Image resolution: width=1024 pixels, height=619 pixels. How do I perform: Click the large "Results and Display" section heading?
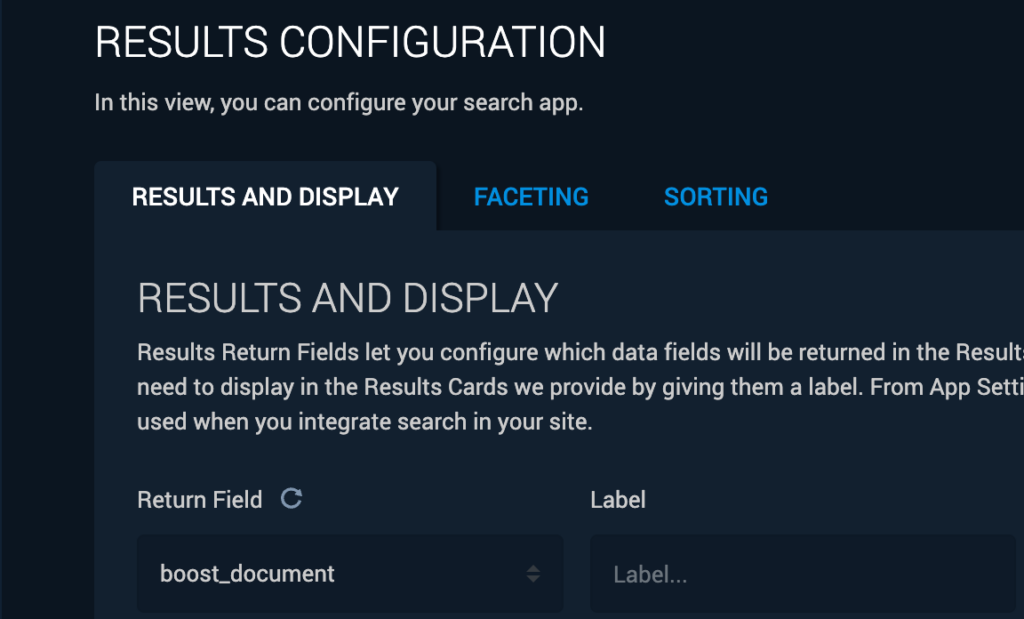347,299
